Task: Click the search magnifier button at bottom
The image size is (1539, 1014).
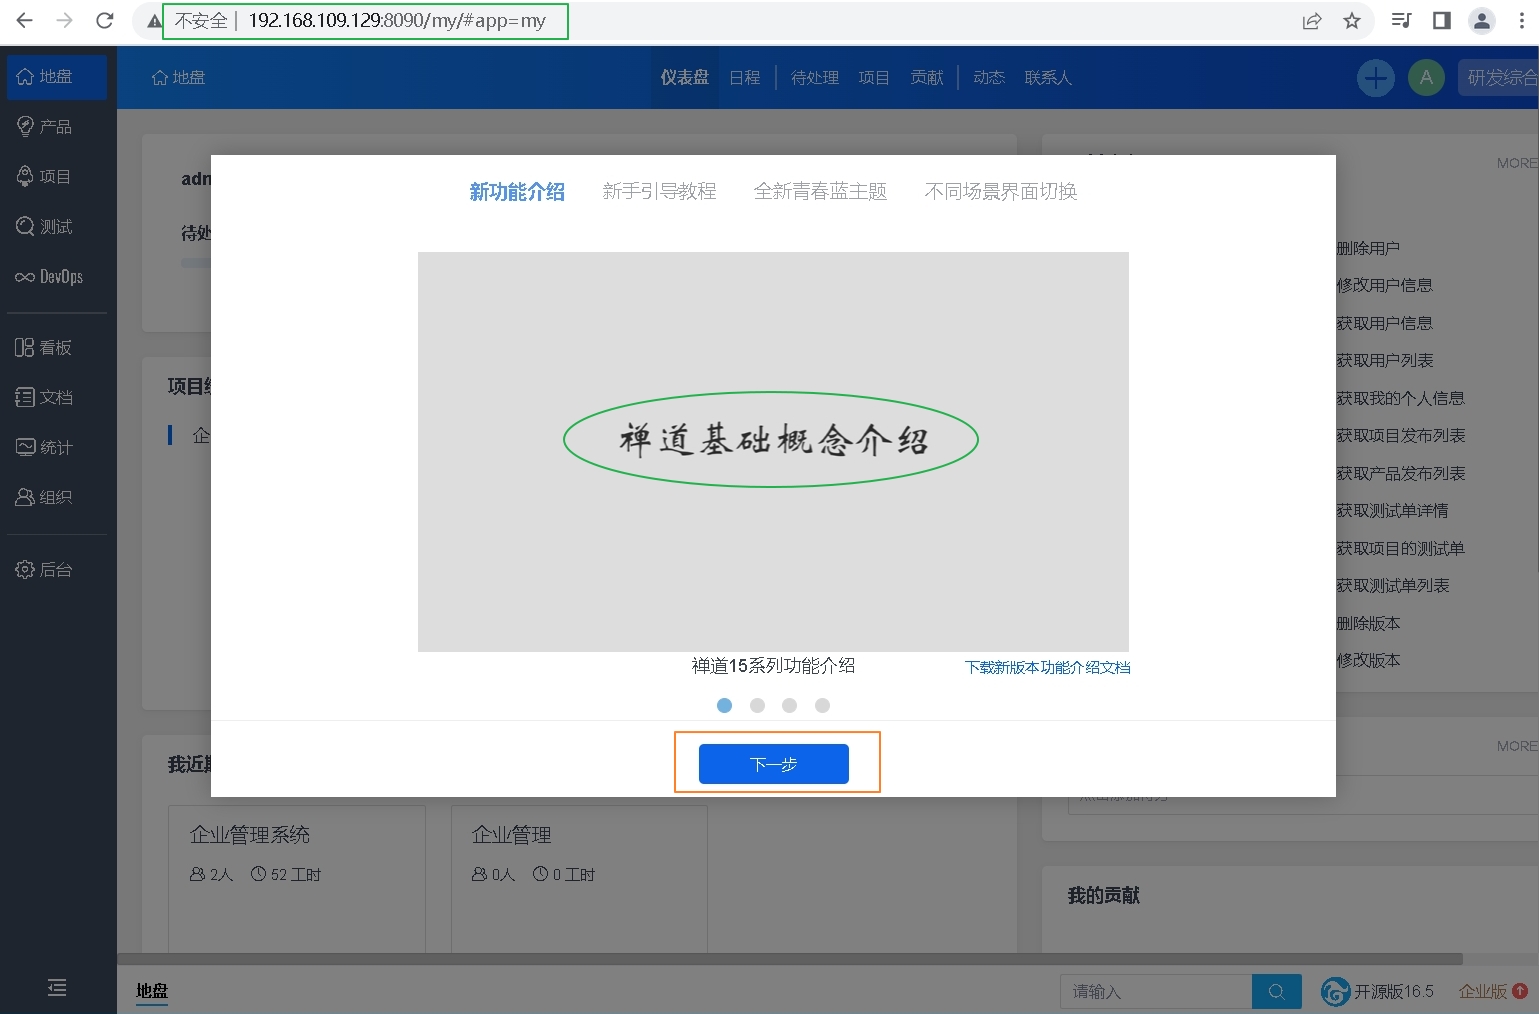Action: tap(1277, 992)
